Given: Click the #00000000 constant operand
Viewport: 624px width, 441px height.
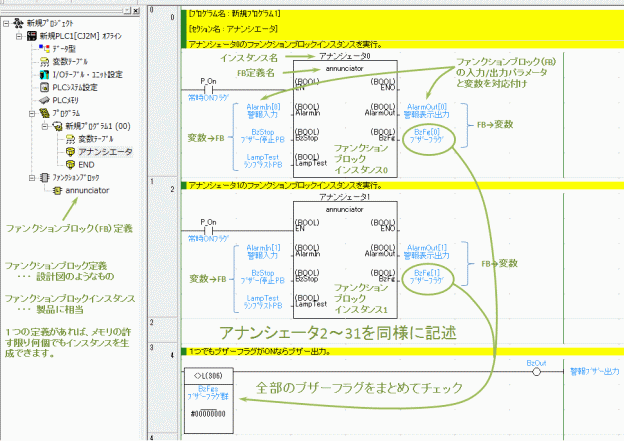Looking at the screenshot, I should (x=208, y=414).
